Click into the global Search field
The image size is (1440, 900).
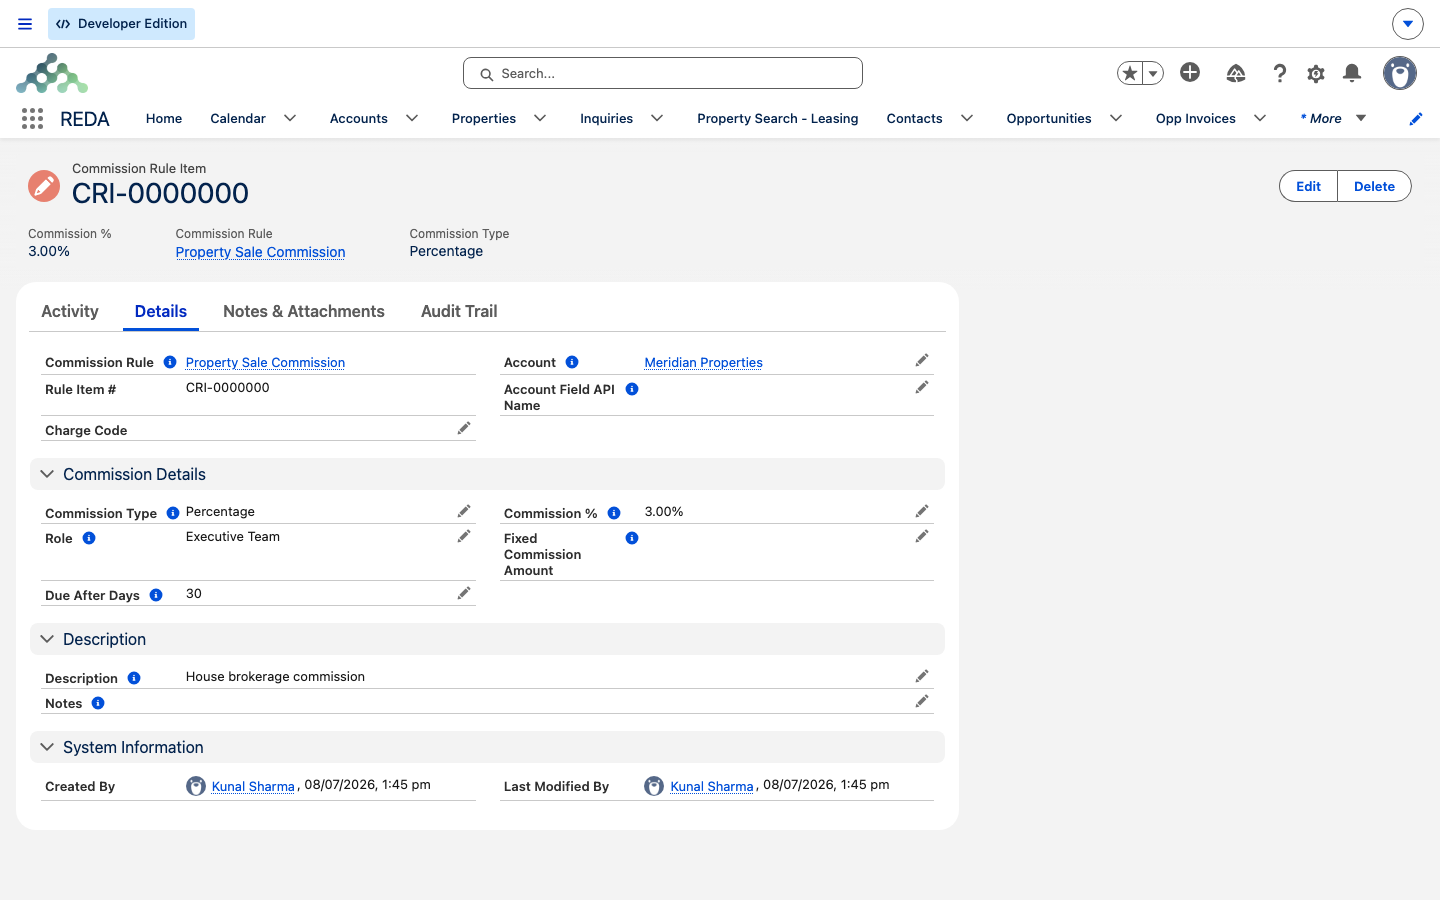(x=663, y=73)
